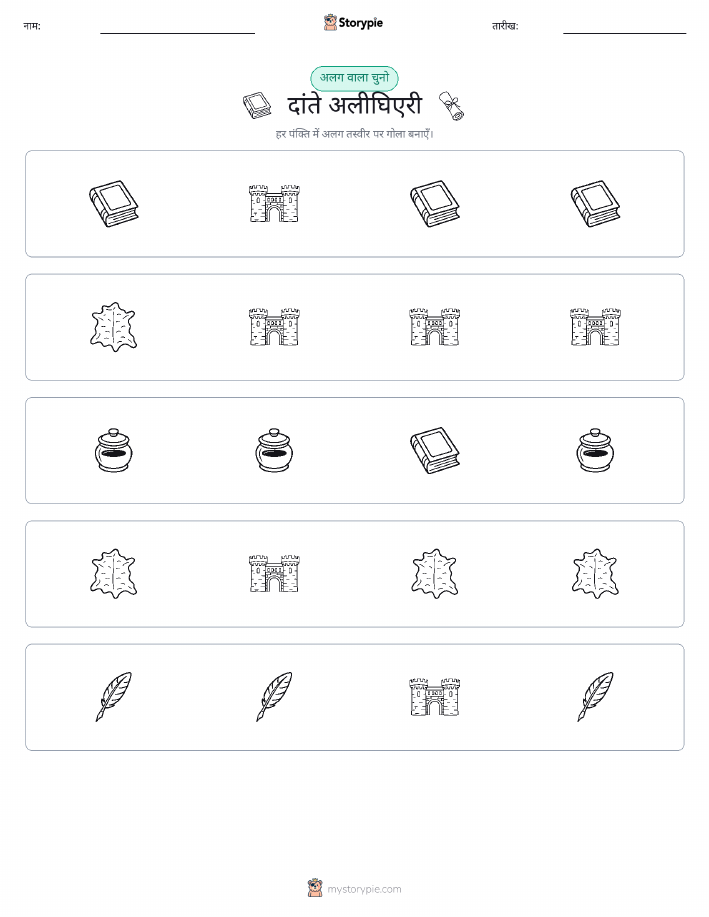Click the last animal hide in row four

[x=596, y=574]
